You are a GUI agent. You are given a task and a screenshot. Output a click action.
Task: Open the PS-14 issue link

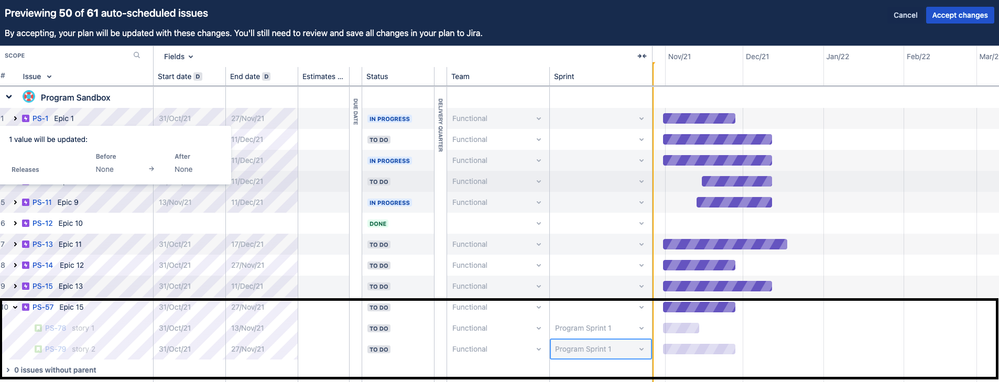click(x=43, y=265)
